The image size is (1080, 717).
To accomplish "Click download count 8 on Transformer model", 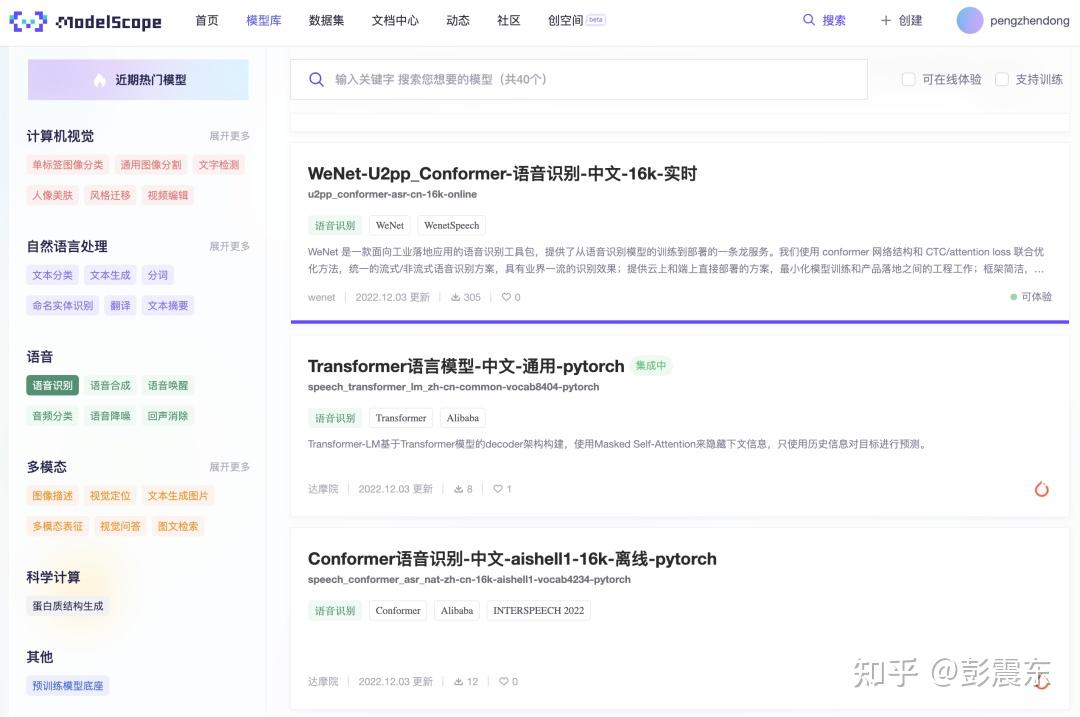I will (x=463, y=489).
